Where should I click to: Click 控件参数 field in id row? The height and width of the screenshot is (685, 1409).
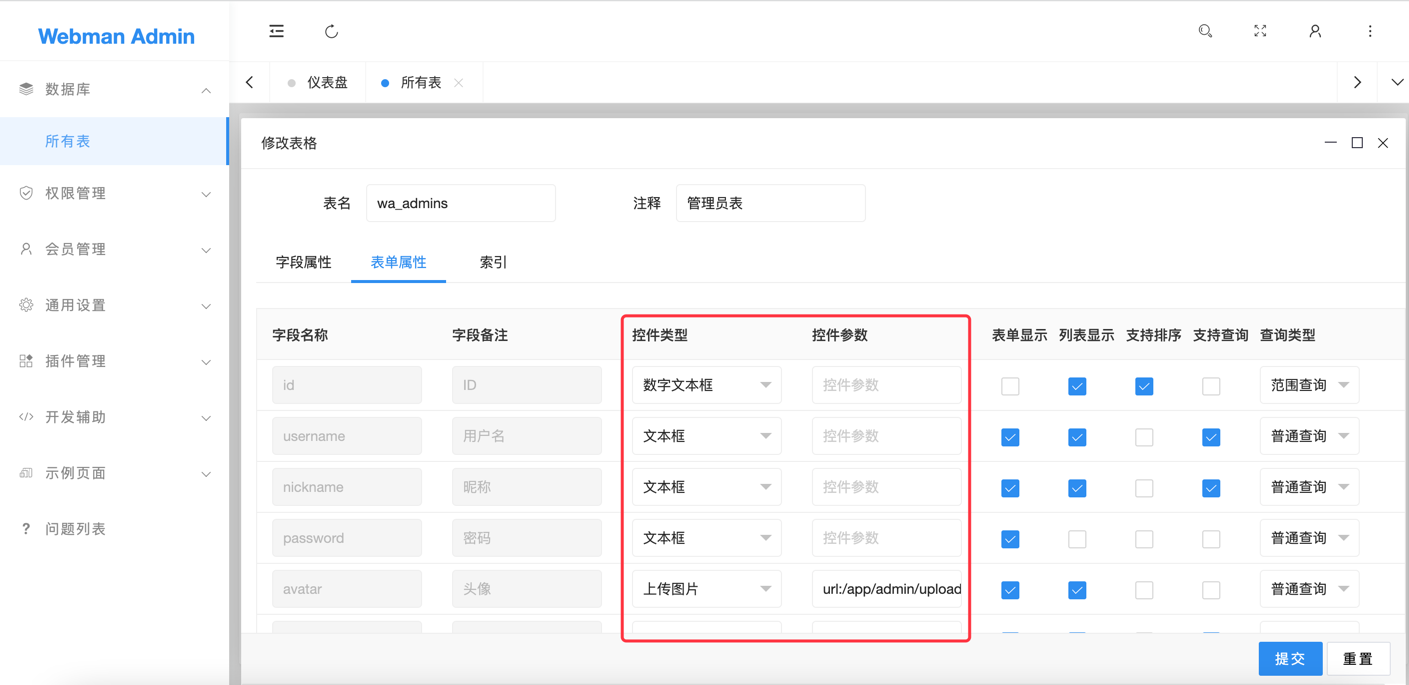pos(887,385)
